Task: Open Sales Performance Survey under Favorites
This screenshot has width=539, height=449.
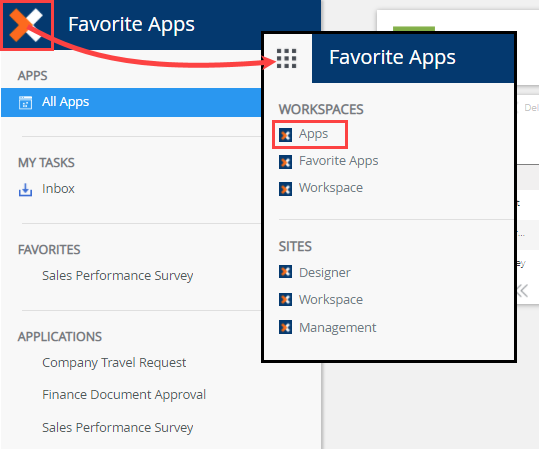Action: [x=118, y=276]
